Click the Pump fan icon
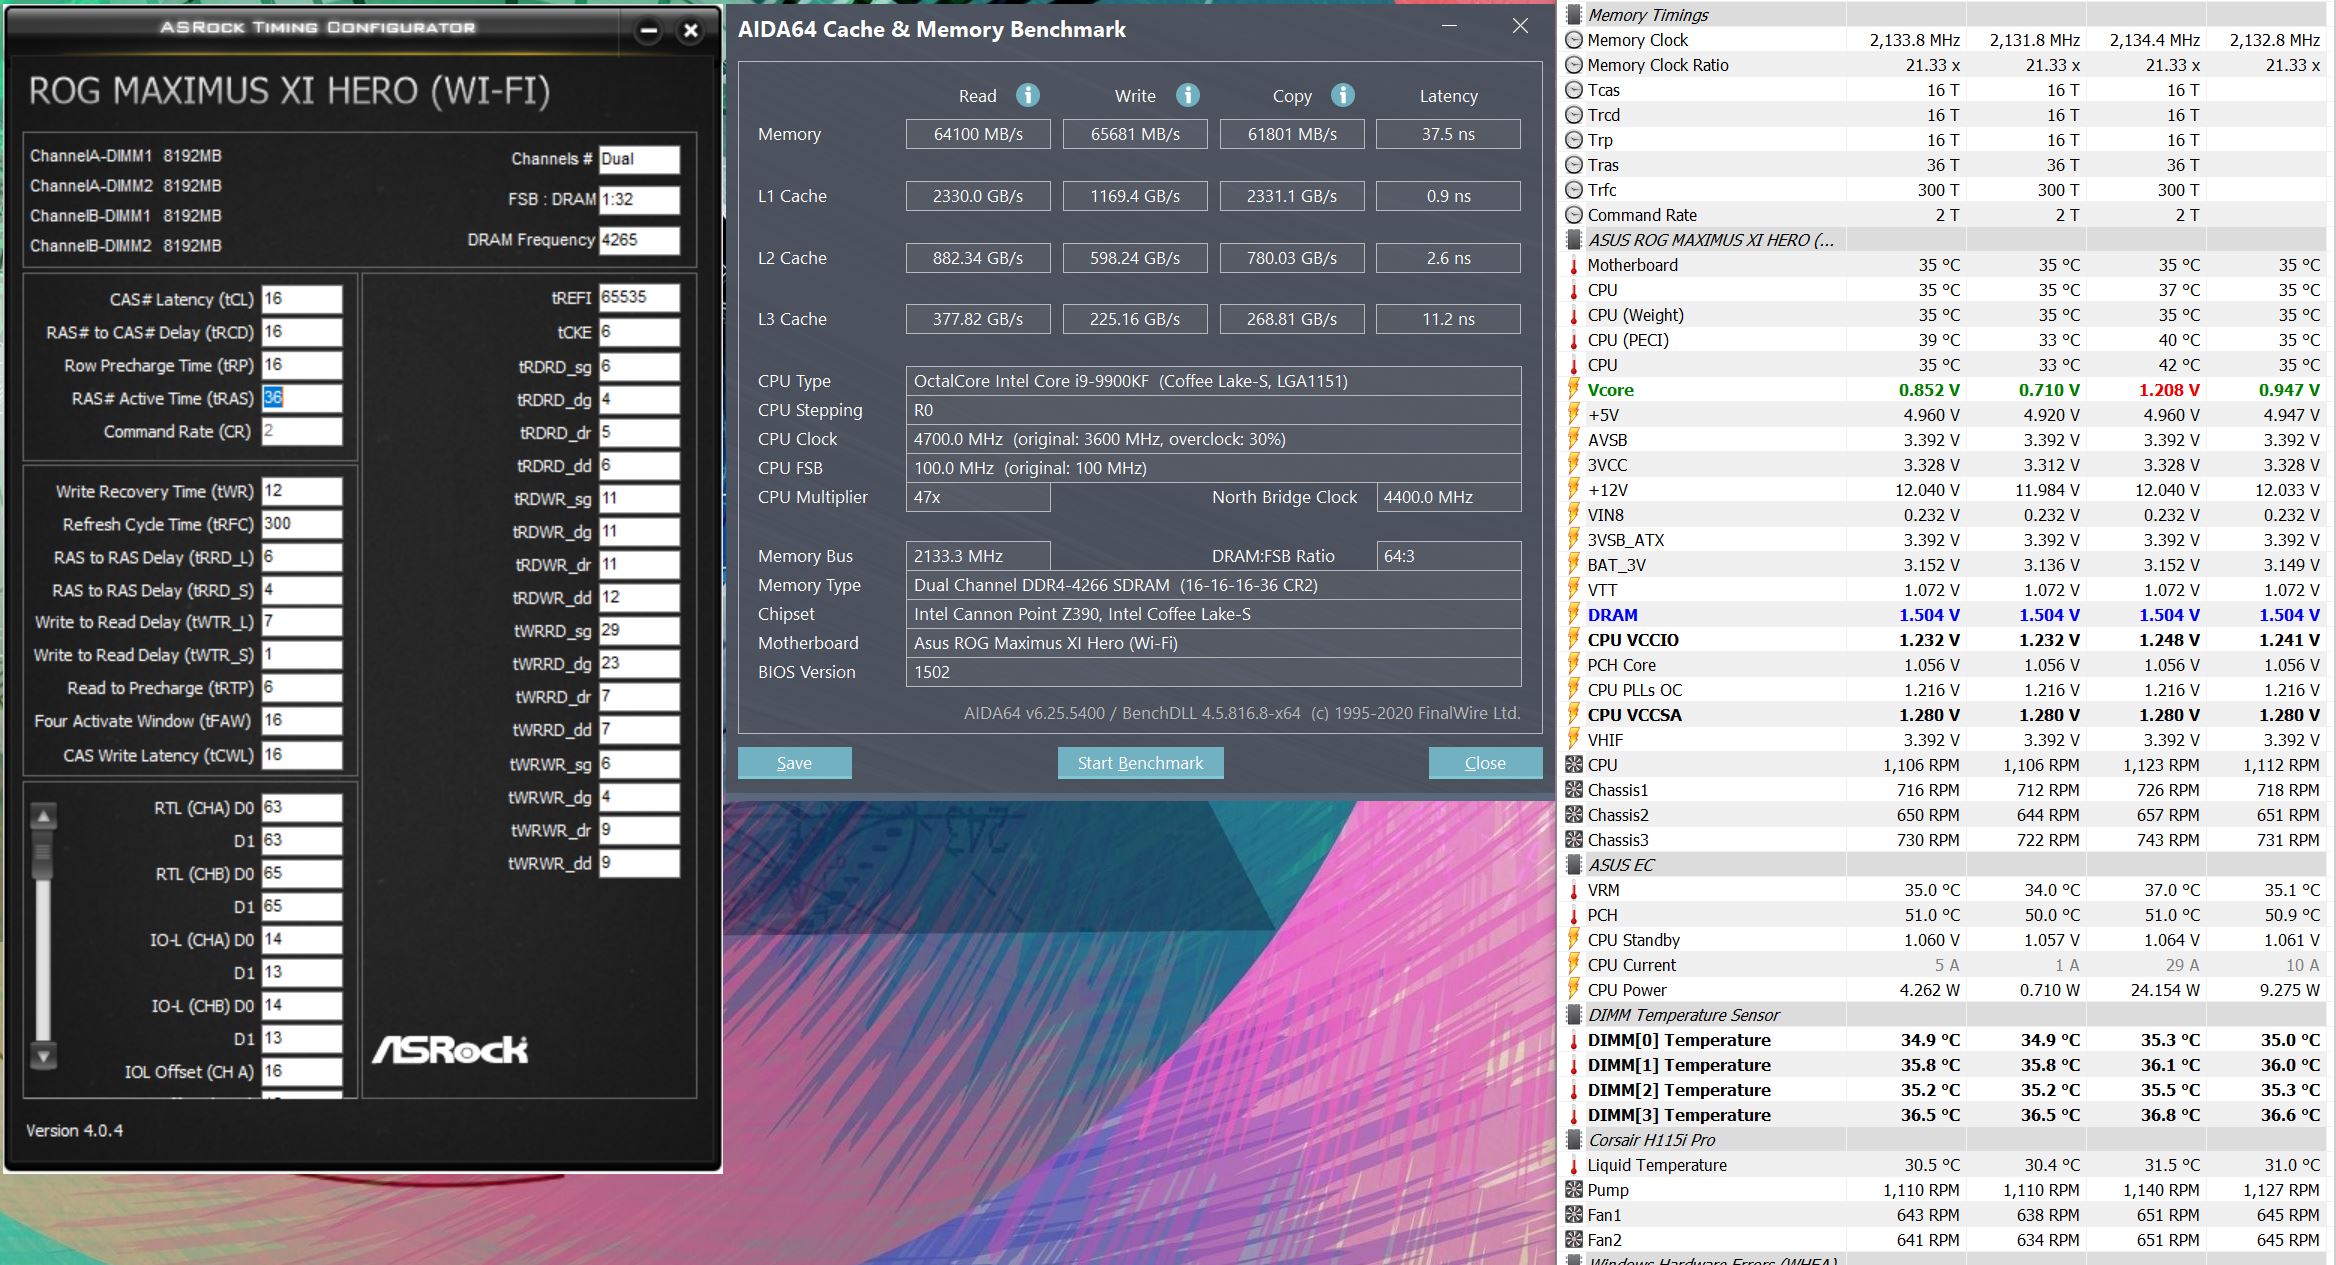 click(1574, 1190)
